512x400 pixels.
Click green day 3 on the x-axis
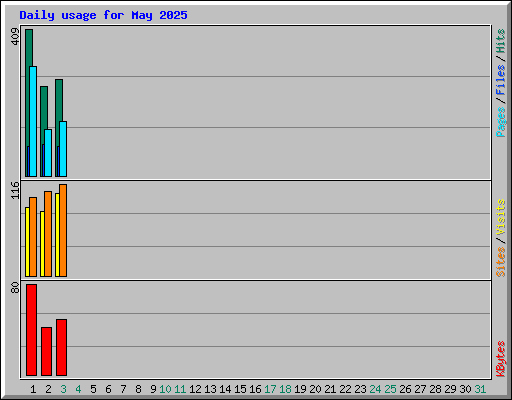(63, 389)
